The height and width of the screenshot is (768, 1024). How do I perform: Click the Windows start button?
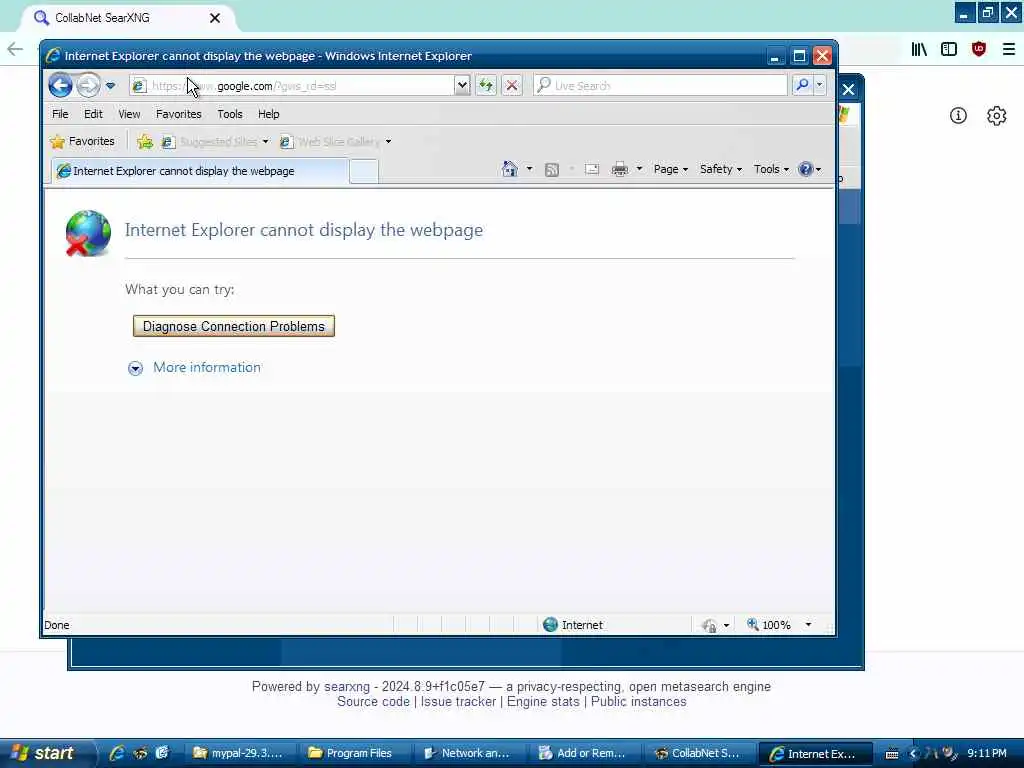tap(43, 753)
